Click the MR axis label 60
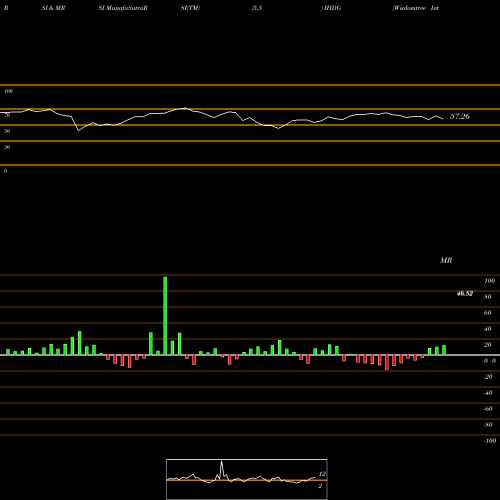 [x=487, y=313]
